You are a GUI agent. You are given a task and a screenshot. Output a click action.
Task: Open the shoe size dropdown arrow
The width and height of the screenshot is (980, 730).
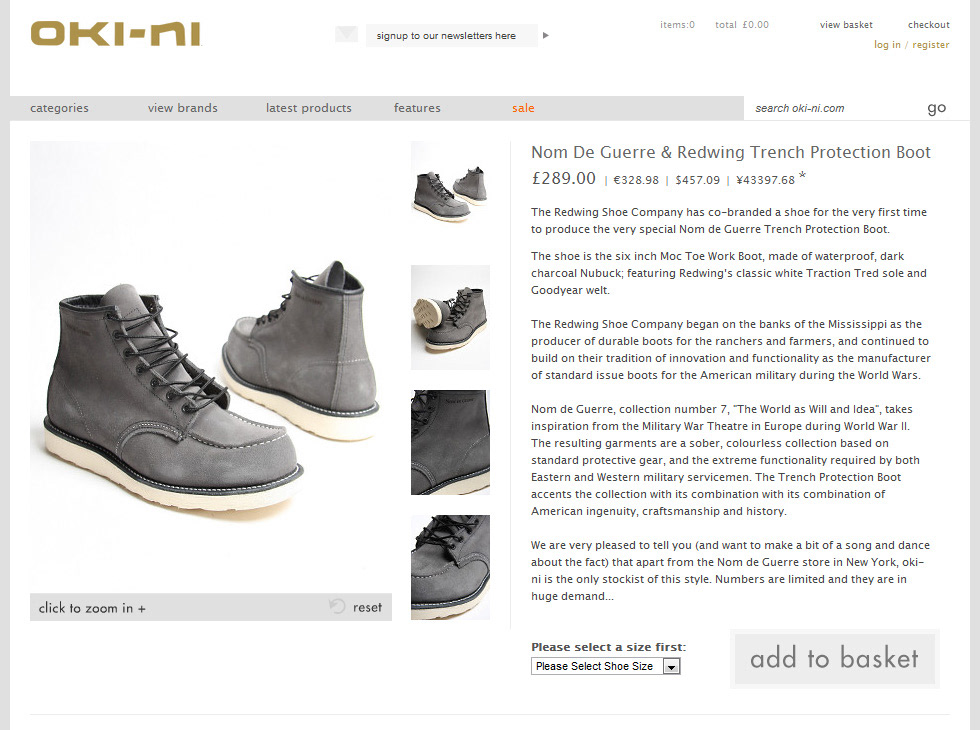(671, 667)
